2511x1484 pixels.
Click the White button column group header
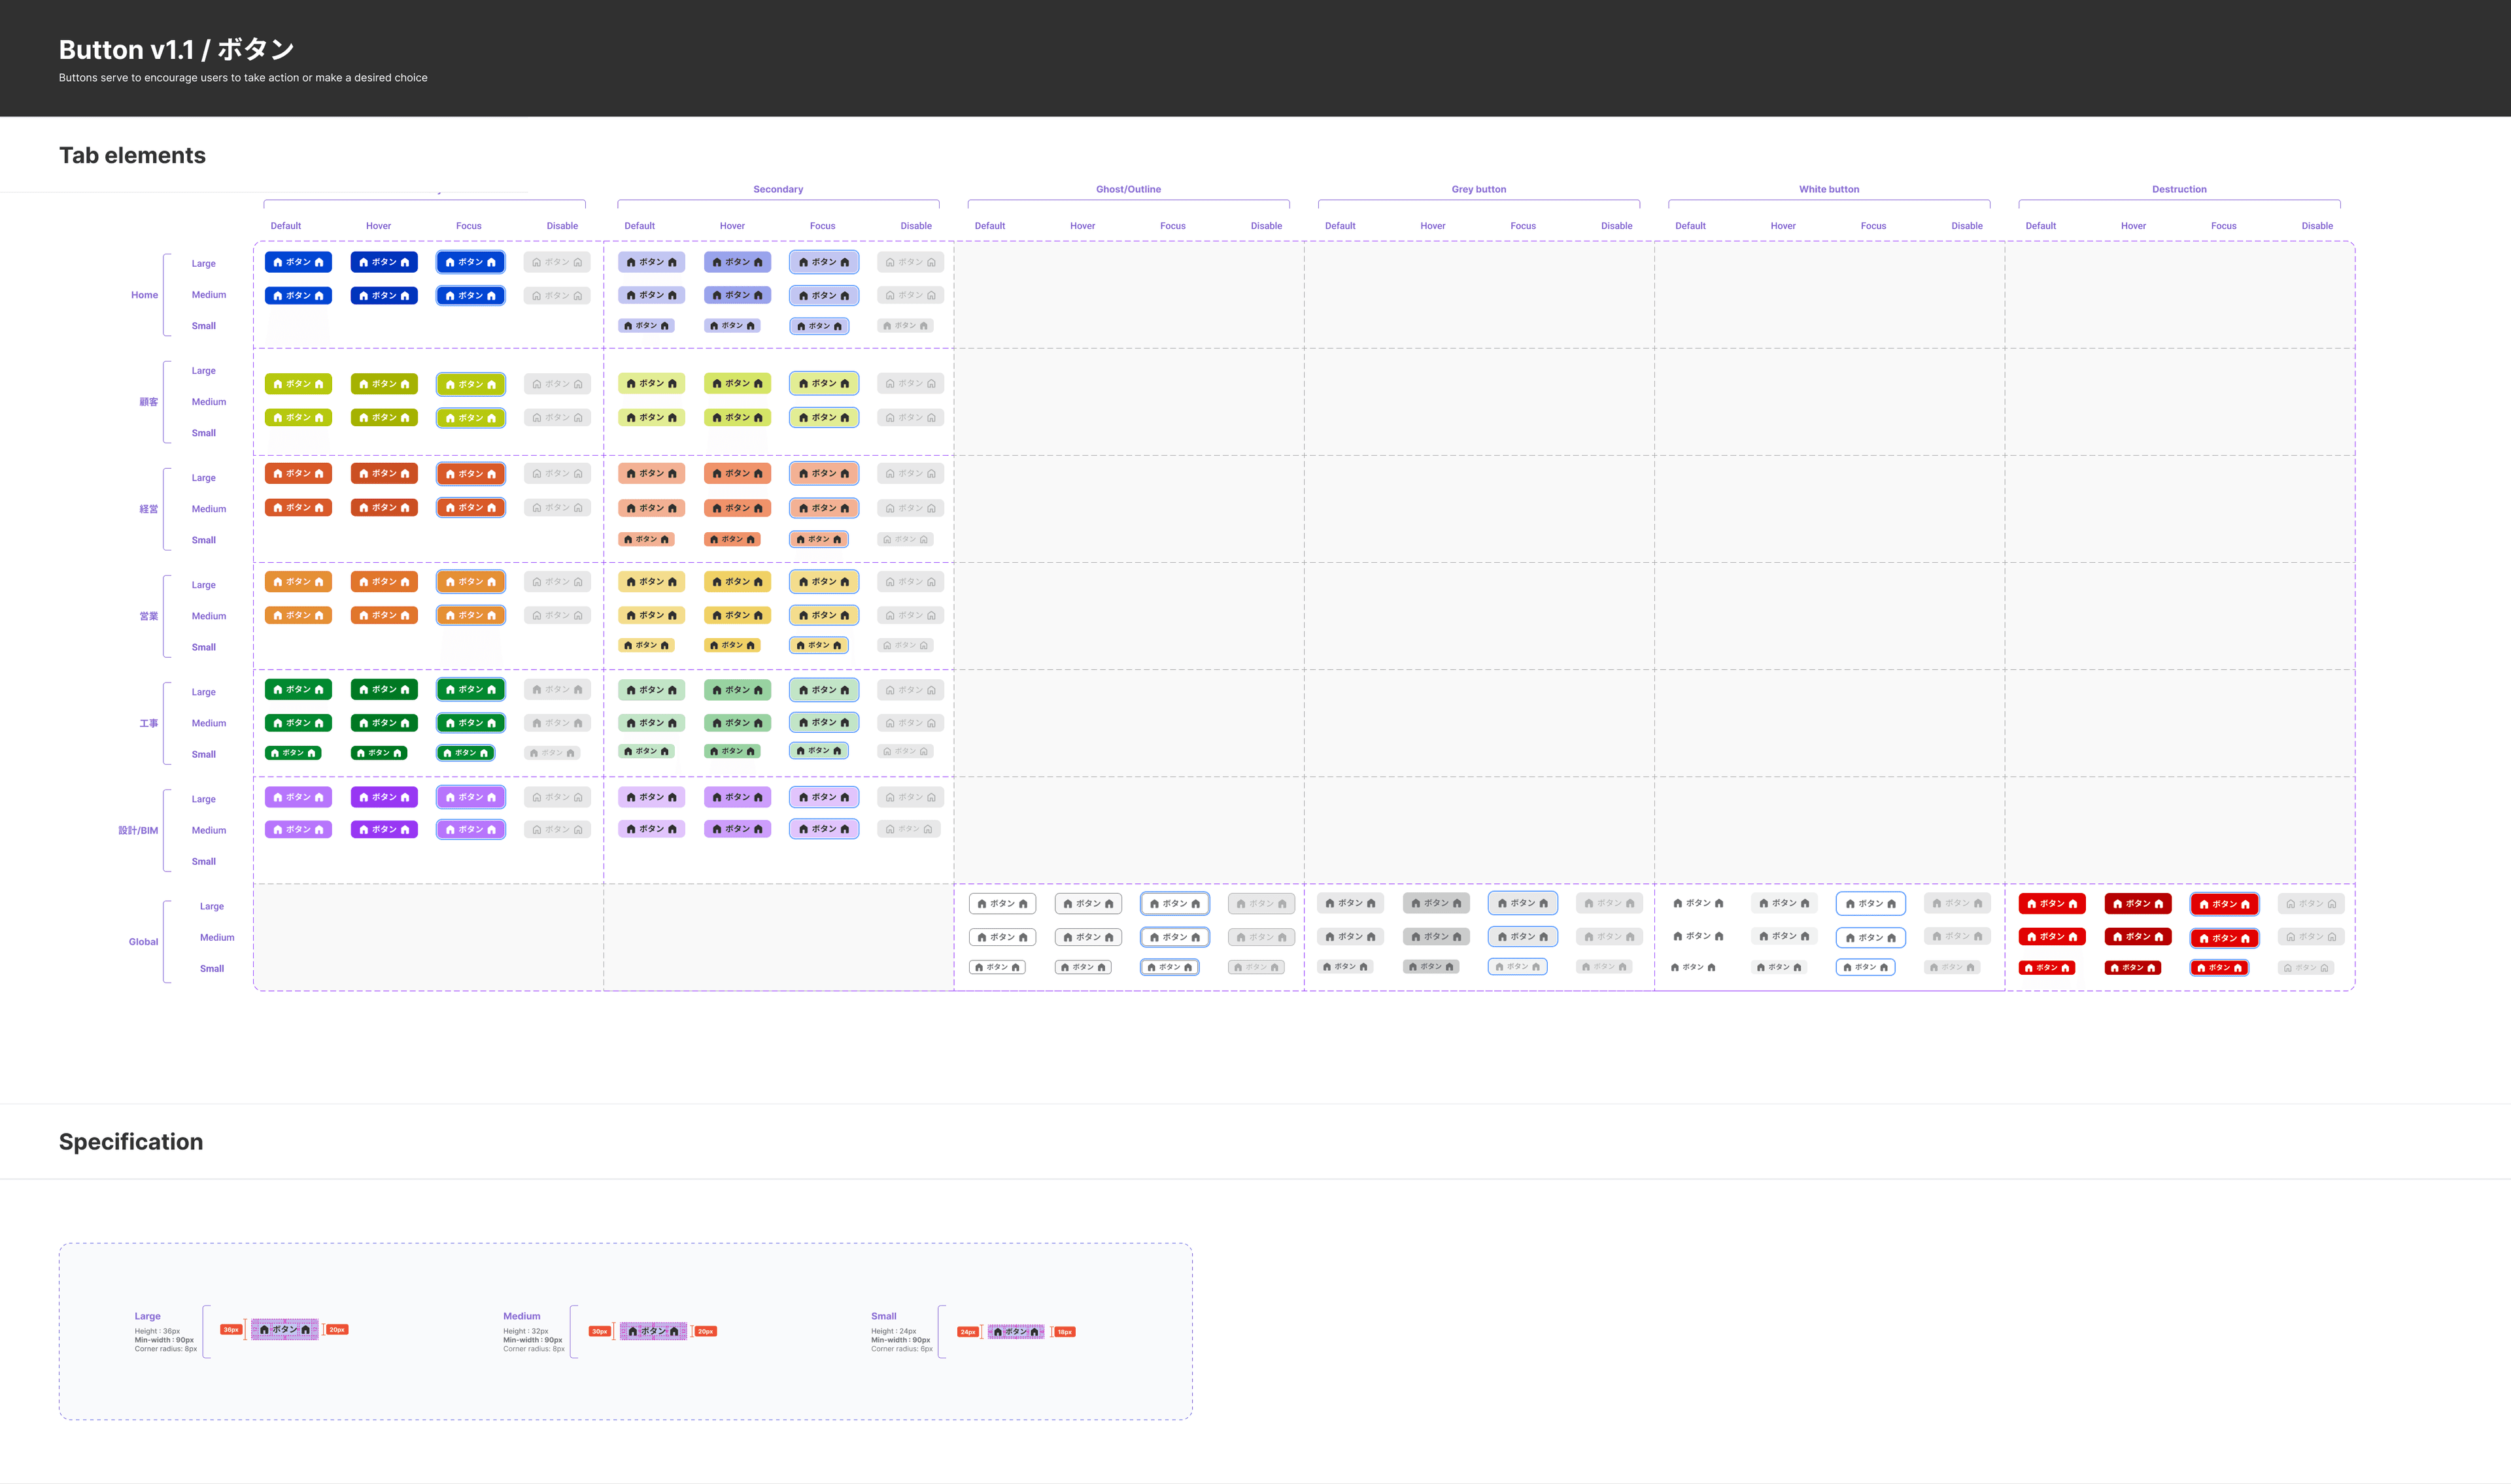(x=1829, y=189)
